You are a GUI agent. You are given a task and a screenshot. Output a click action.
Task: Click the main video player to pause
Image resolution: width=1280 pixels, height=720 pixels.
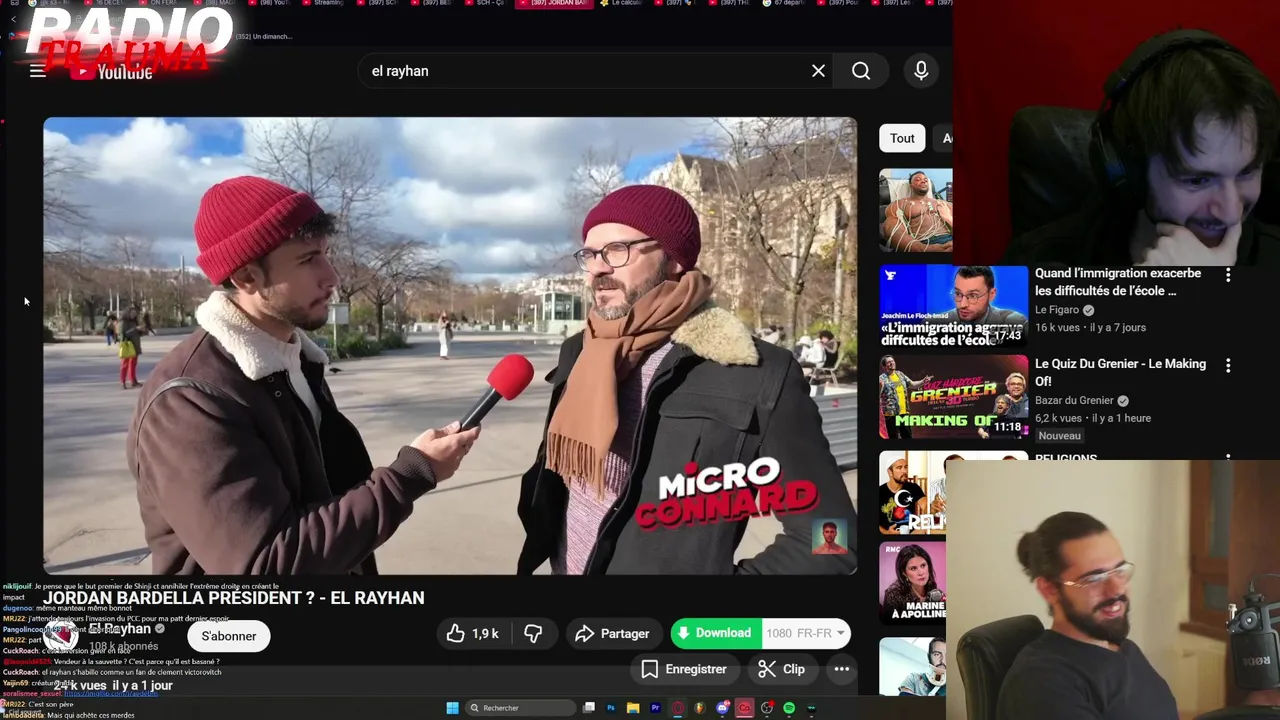(450, 346)
